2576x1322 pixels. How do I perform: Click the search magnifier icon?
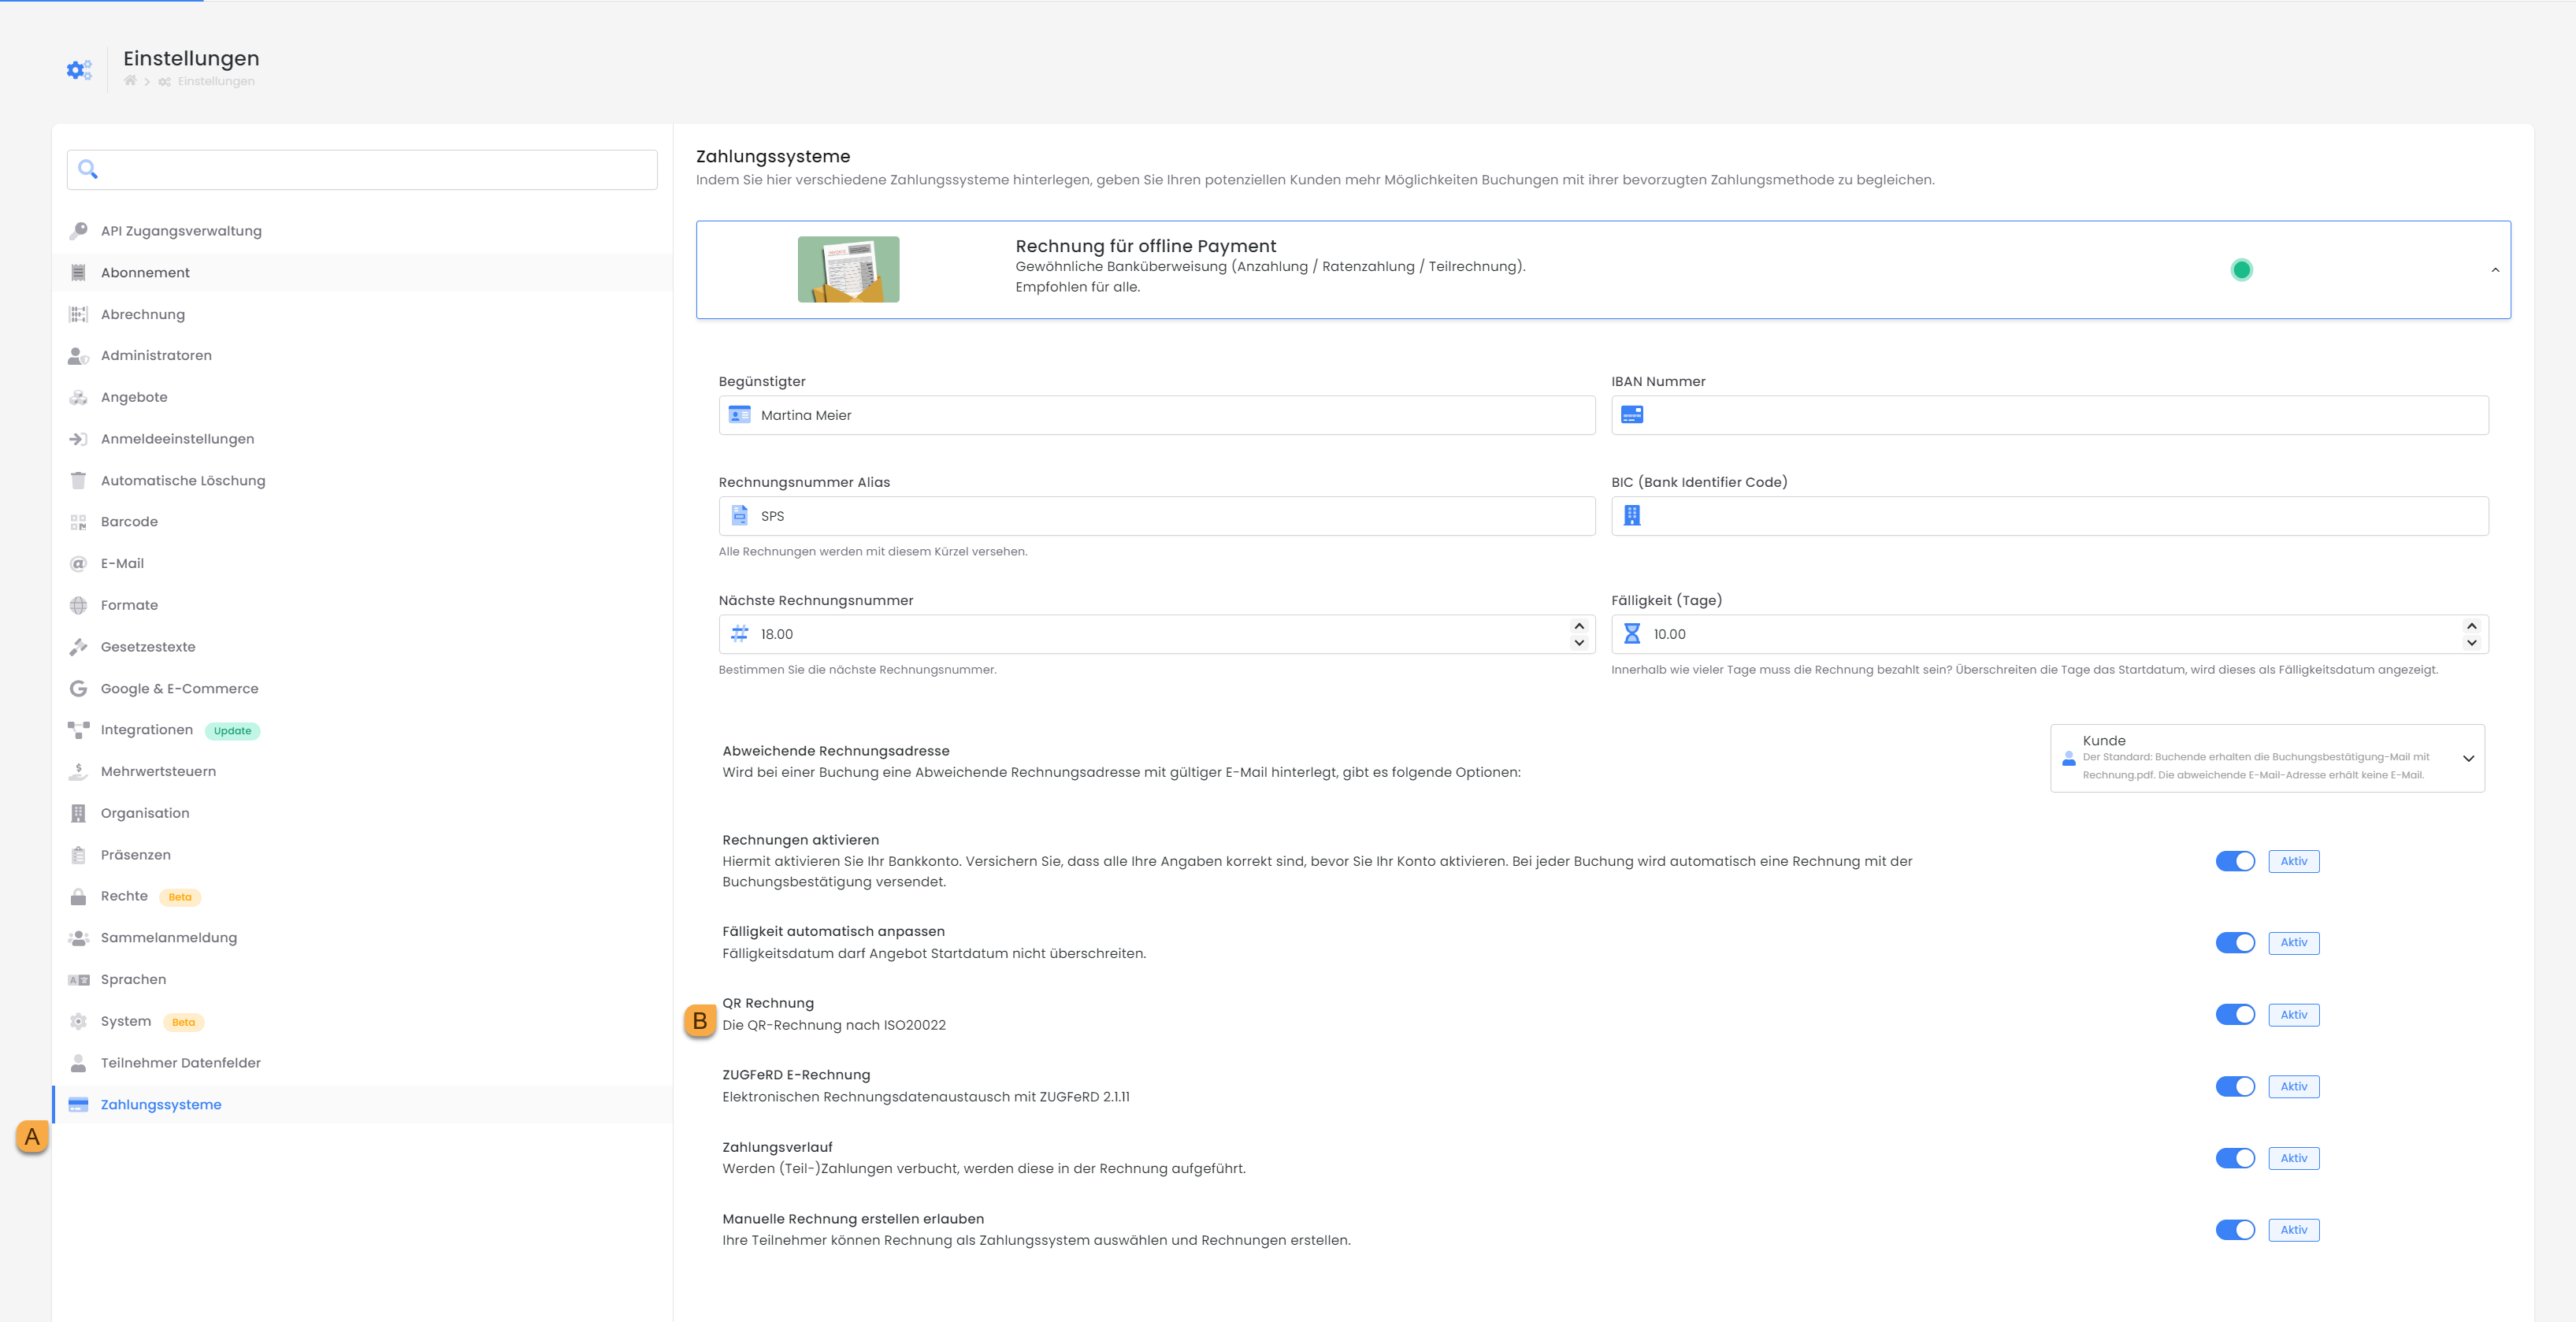pos(88,169)
